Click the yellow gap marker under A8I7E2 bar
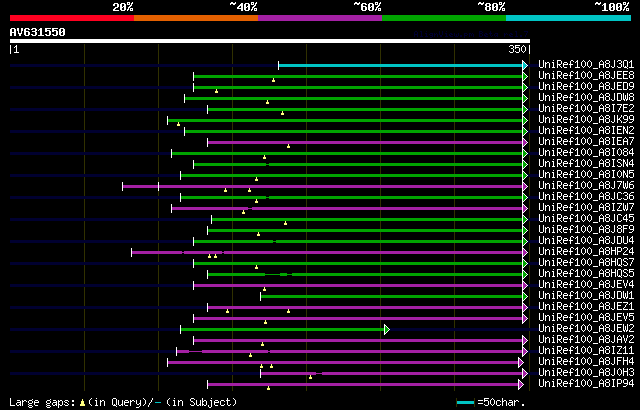The height and width of the screenshot is (410, 640). coord(282,113)
